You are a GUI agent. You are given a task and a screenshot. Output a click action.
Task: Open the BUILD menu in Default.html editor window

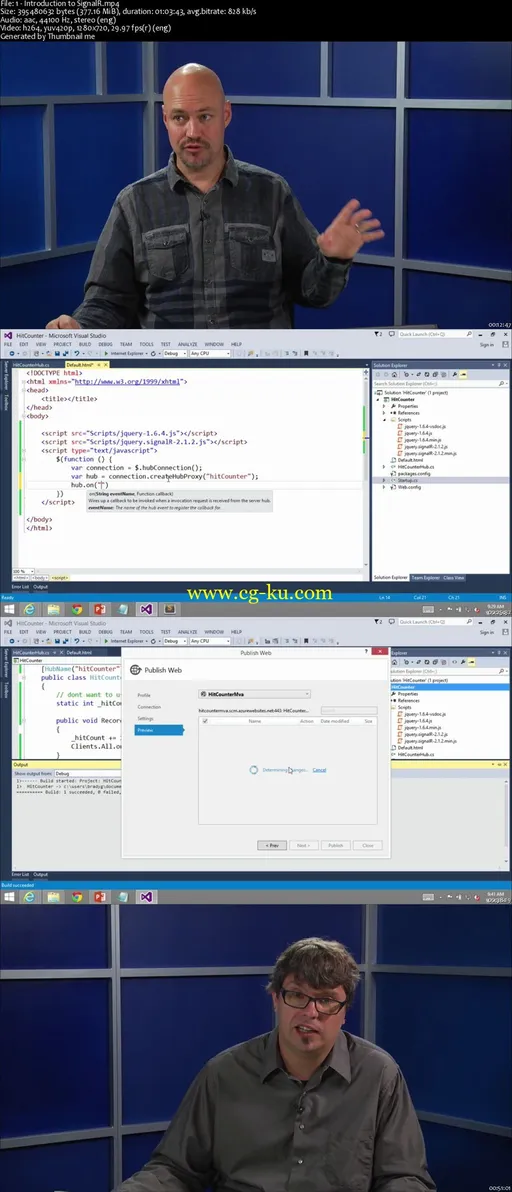click(x=85, y=344)
